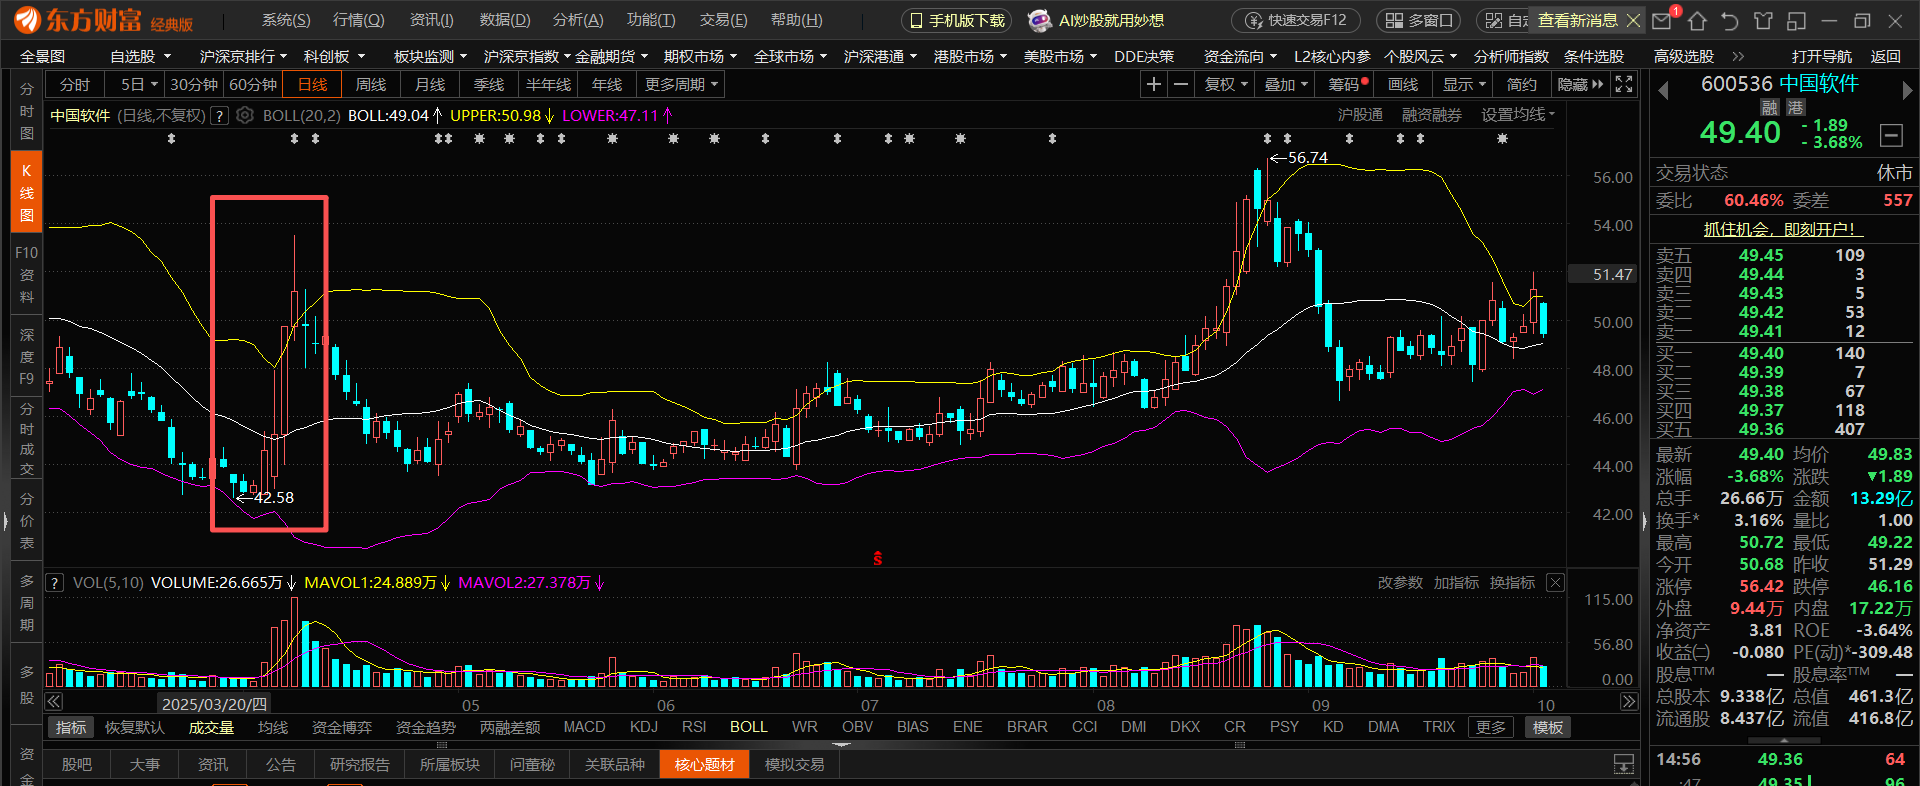Image resolution: width=1920 pixels, height=786 pixels.
Task: Jump chart to earliest with double-left arrow
Action: point(54,702)
